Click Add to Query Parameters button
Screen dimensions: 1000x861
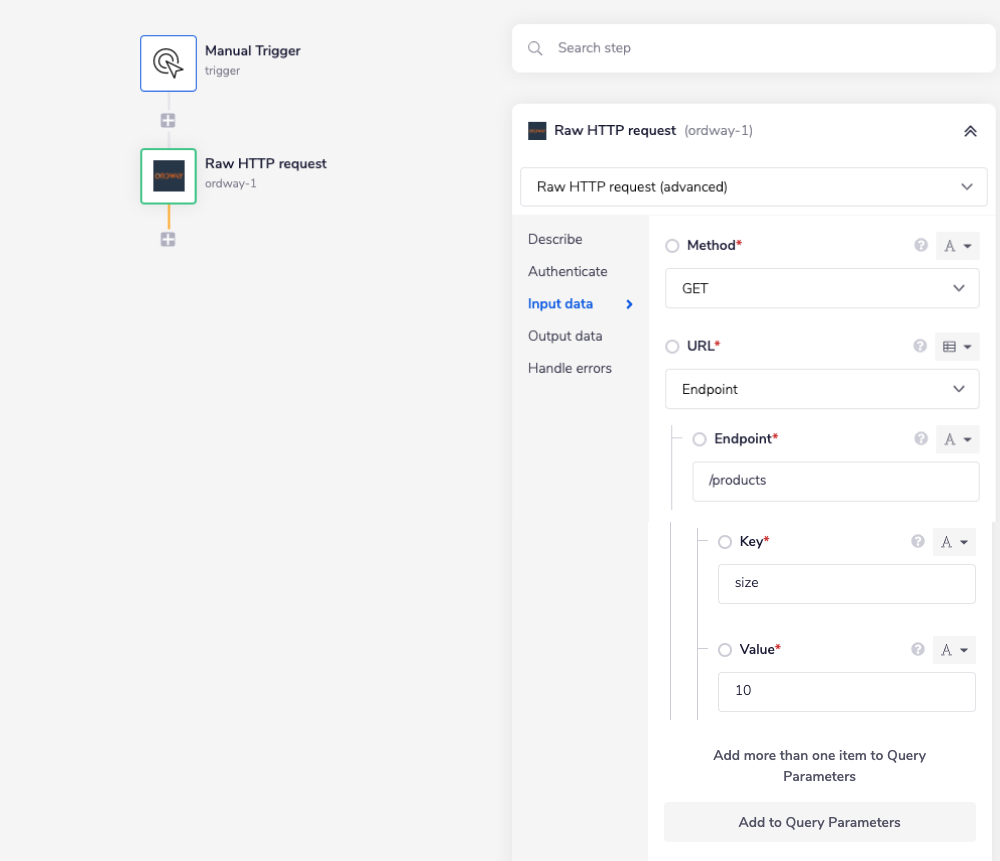(819, 822)
